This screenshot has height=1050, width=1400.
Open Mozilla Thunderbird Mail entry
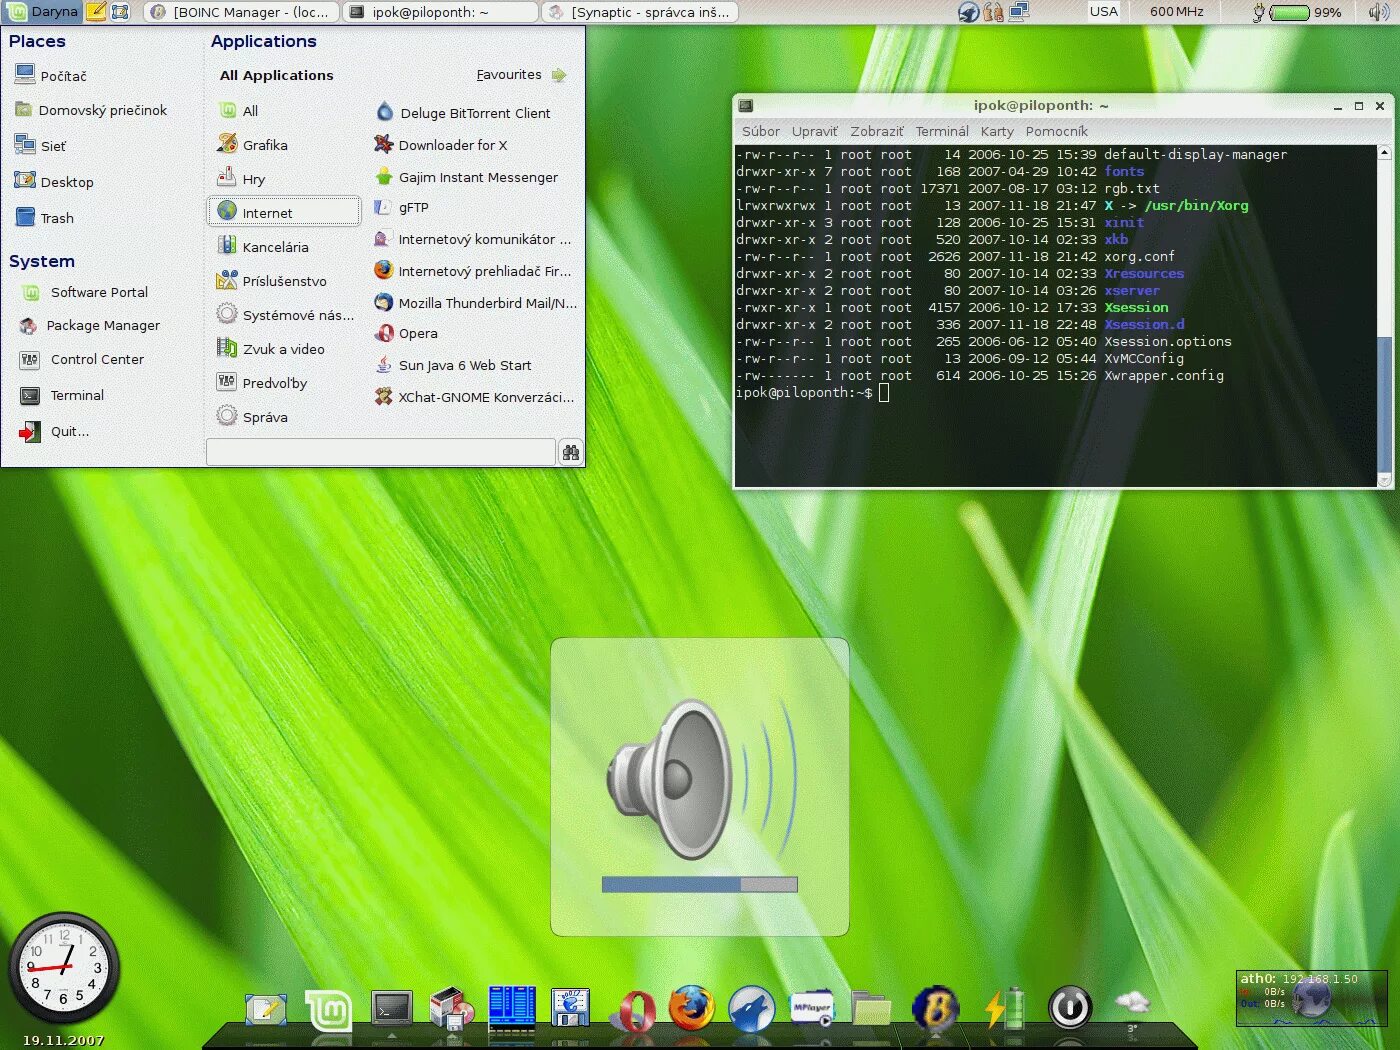coord(475,303)
